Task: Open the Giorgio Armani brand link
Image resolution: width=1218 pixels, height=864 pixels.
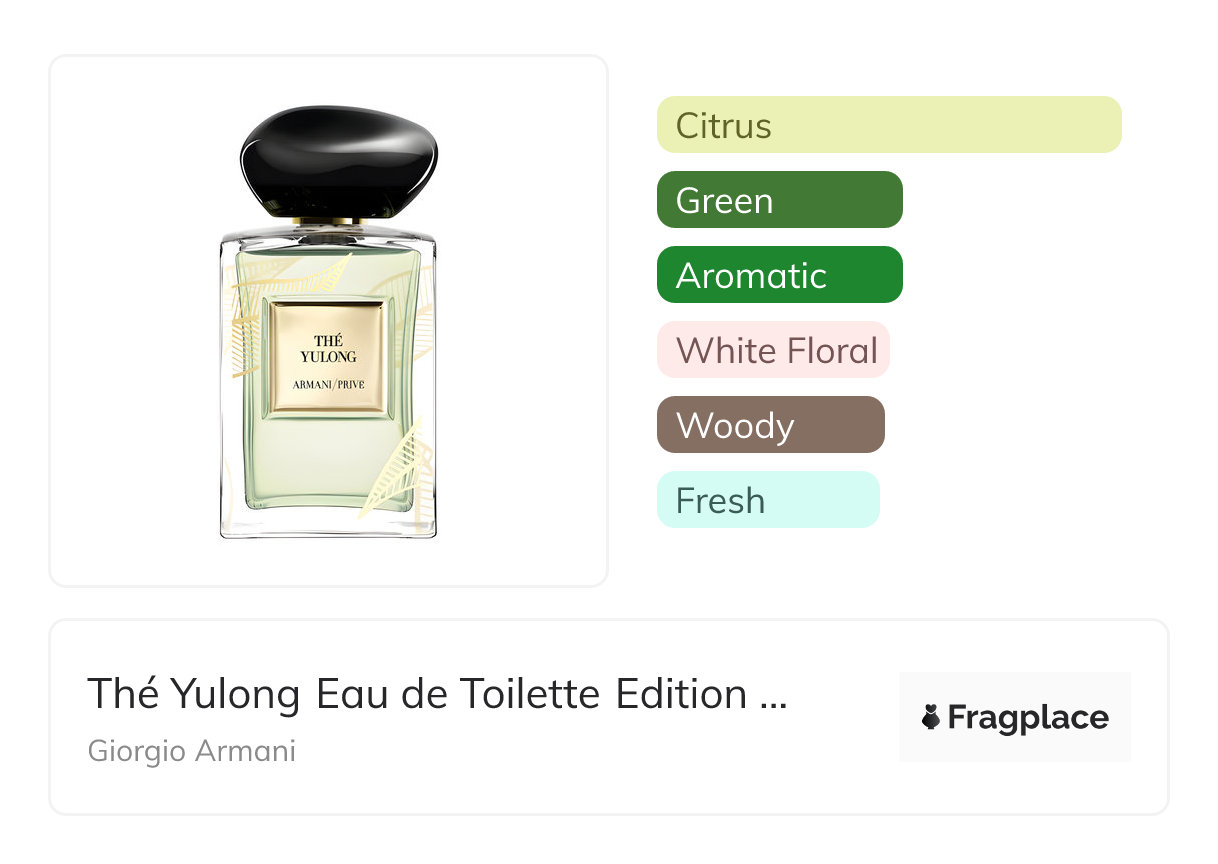Action: coord(192,751)
